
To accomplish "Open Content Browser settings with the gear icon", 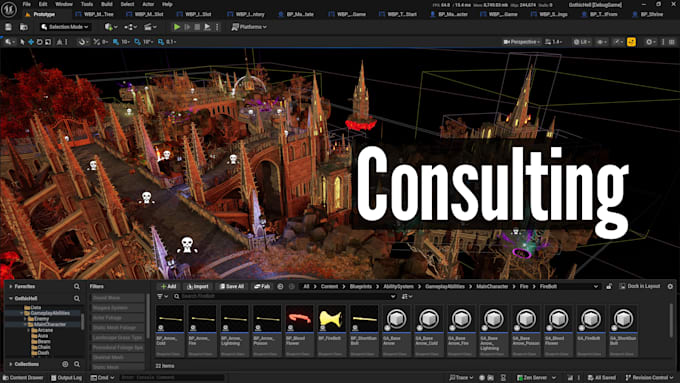I will tap(670, 286).
